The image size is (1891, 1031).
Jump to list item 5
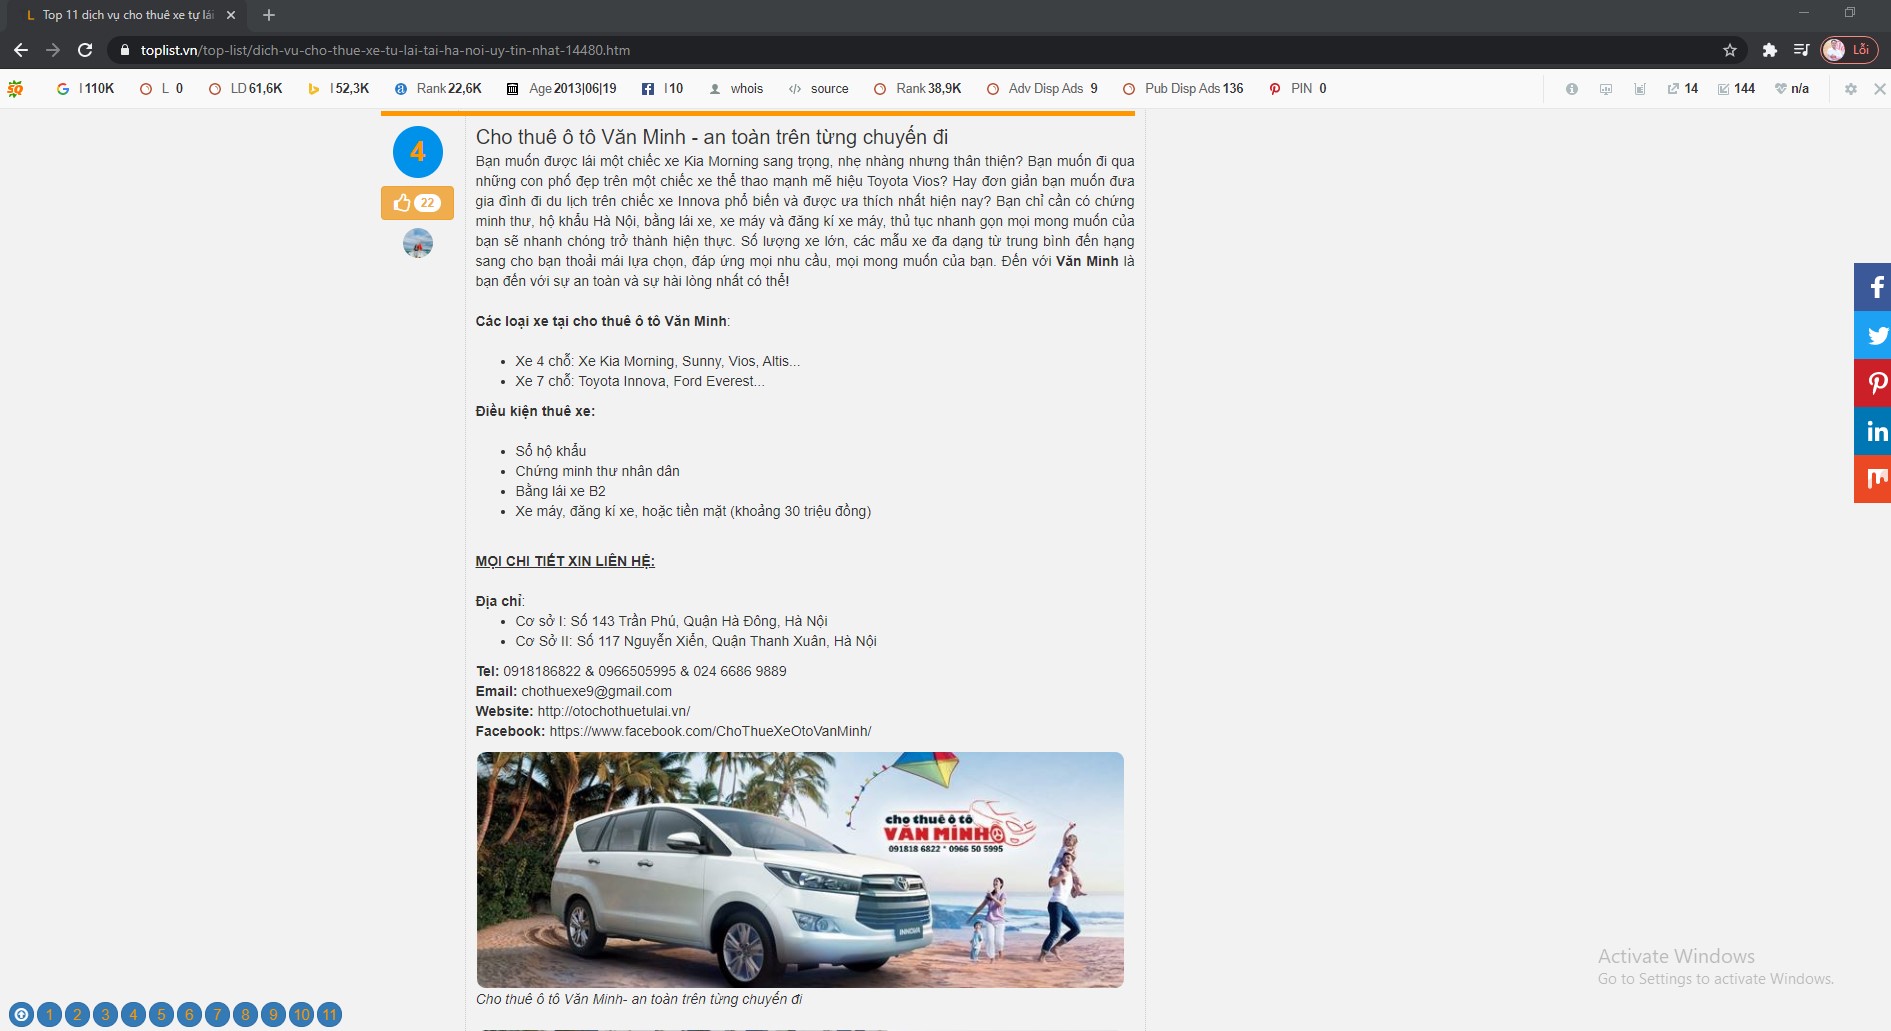[161, 1015]
